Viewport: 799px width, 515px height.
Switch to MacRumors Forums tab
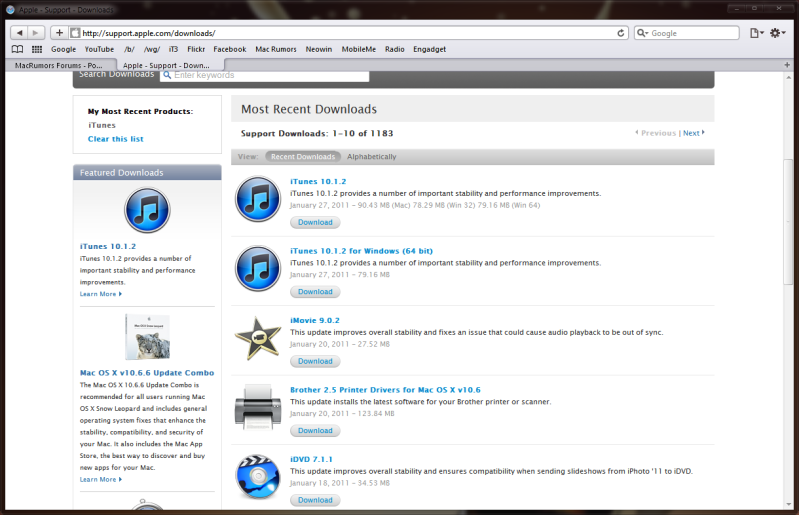[x=59, y=65]
